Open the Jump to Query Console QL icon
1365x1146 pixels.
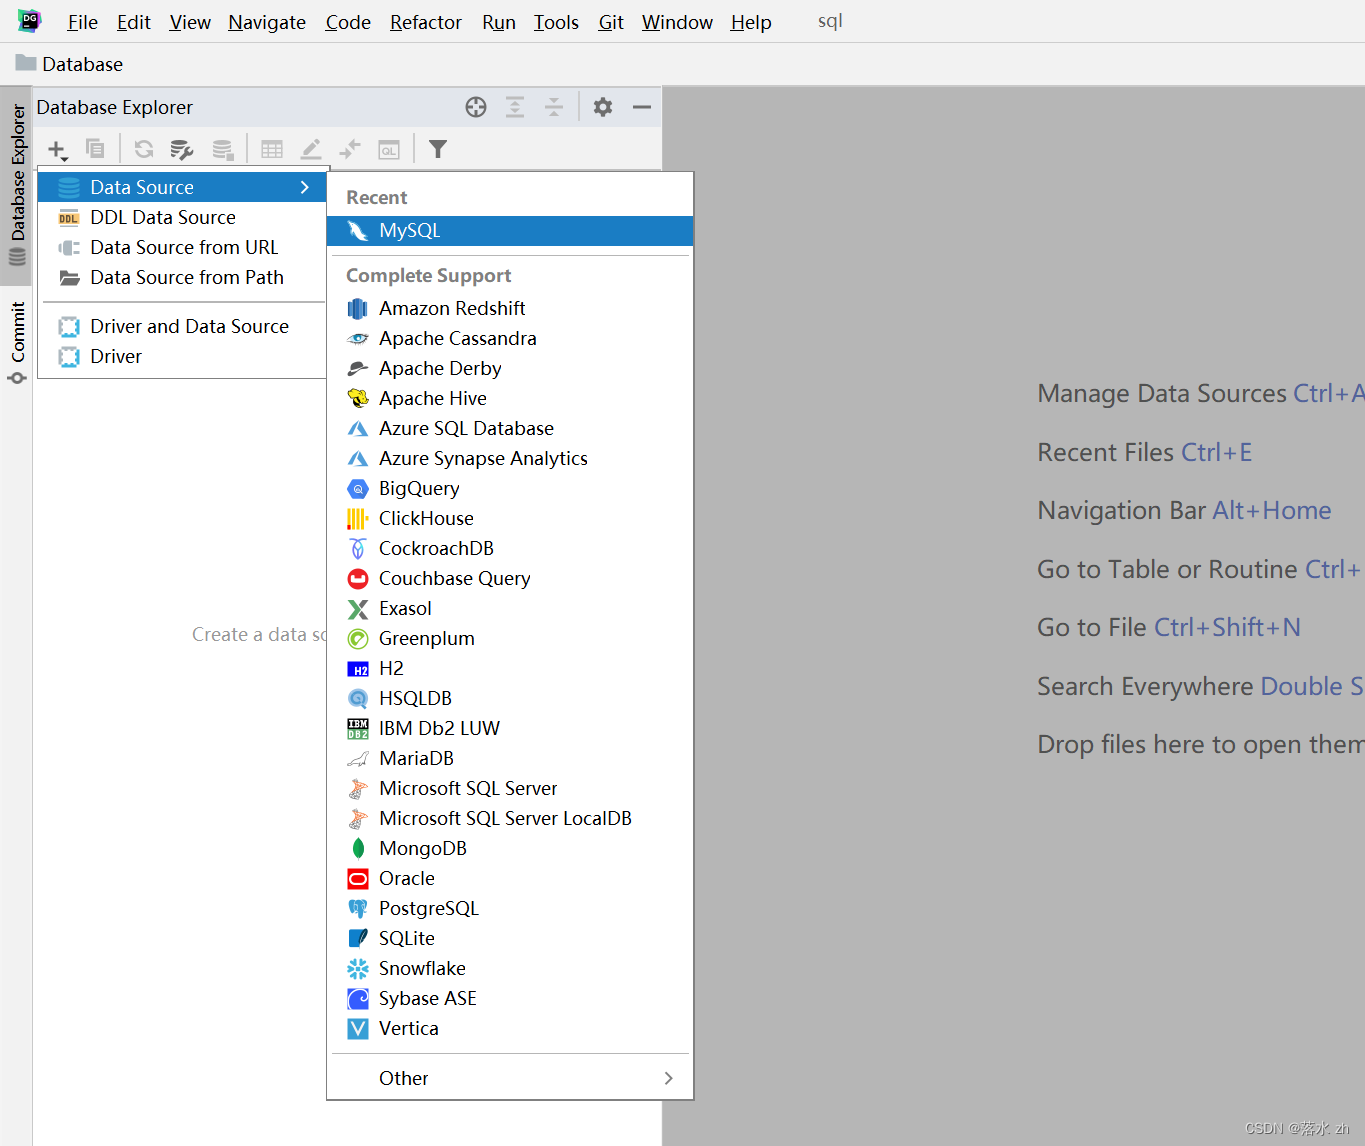pyautogui.click(x=388, y=148)
